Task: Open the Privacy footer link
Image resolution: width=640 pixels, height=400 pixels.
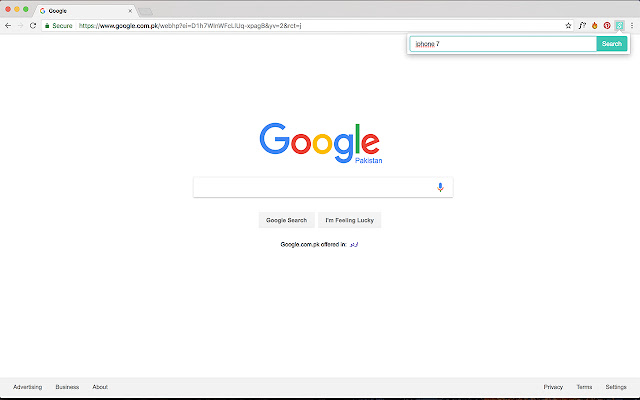Action: tap(553, 387)
